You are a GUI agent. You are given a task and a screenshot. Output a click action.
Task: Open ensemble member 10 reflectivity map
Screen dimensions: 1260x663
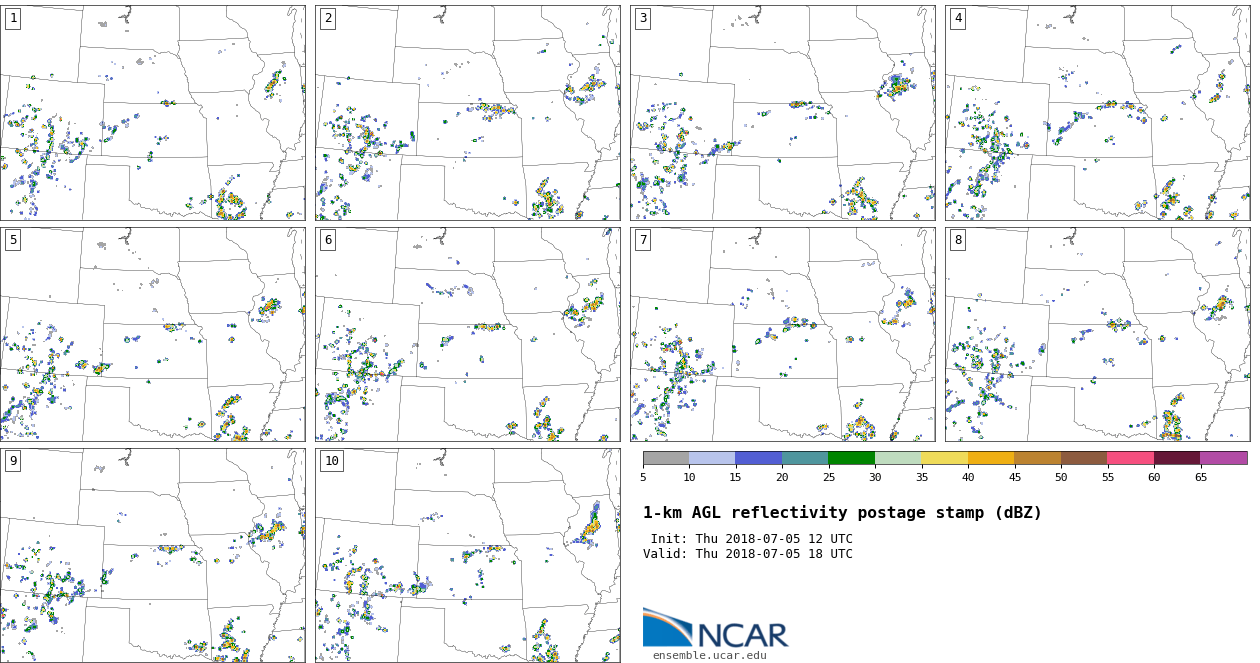click(467, 555)
